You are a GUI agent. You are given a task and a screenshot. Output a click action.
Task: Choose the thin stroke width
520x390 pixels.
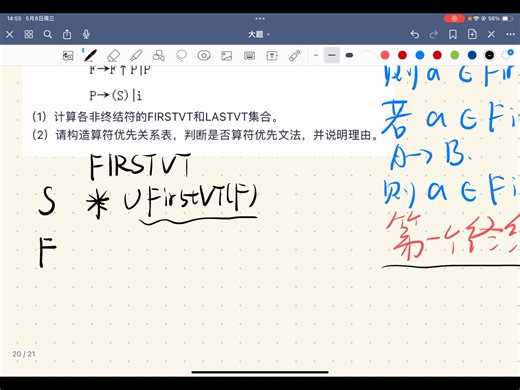pyautogui.click(x=316, y=55)
